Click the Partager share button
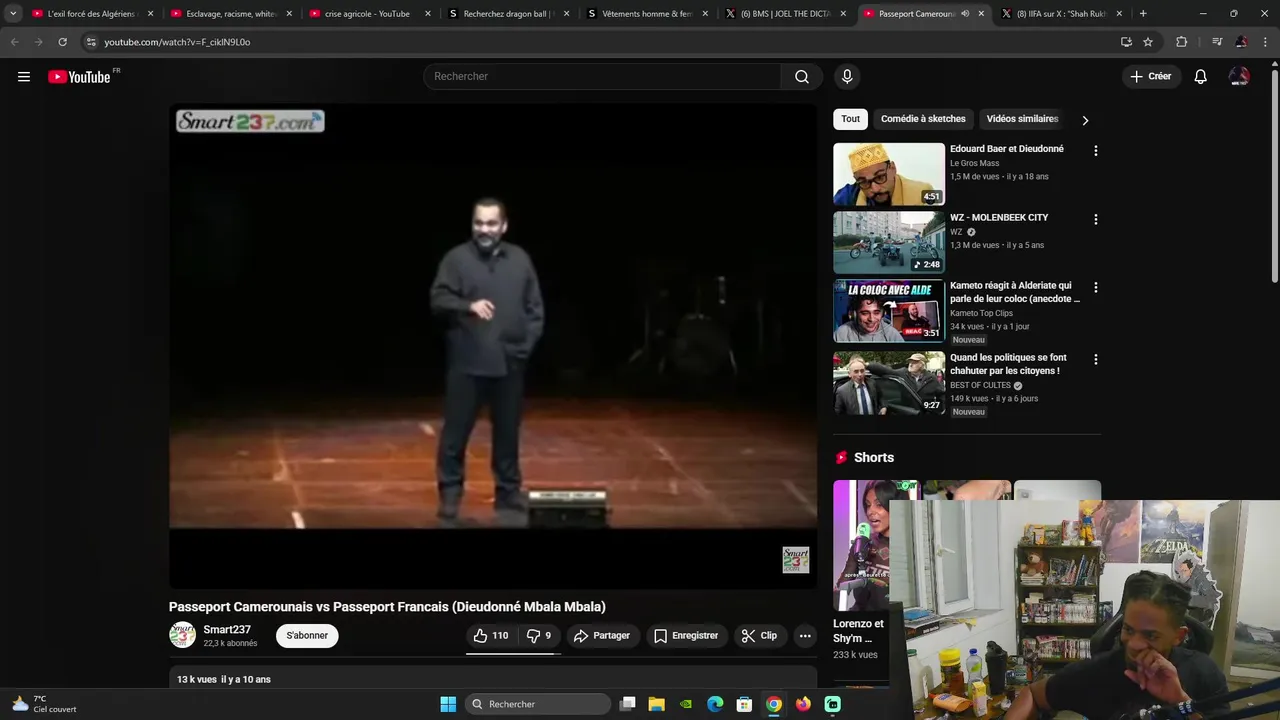The width and height of the screenshot is (1280, 720). [x=601, y=636]
